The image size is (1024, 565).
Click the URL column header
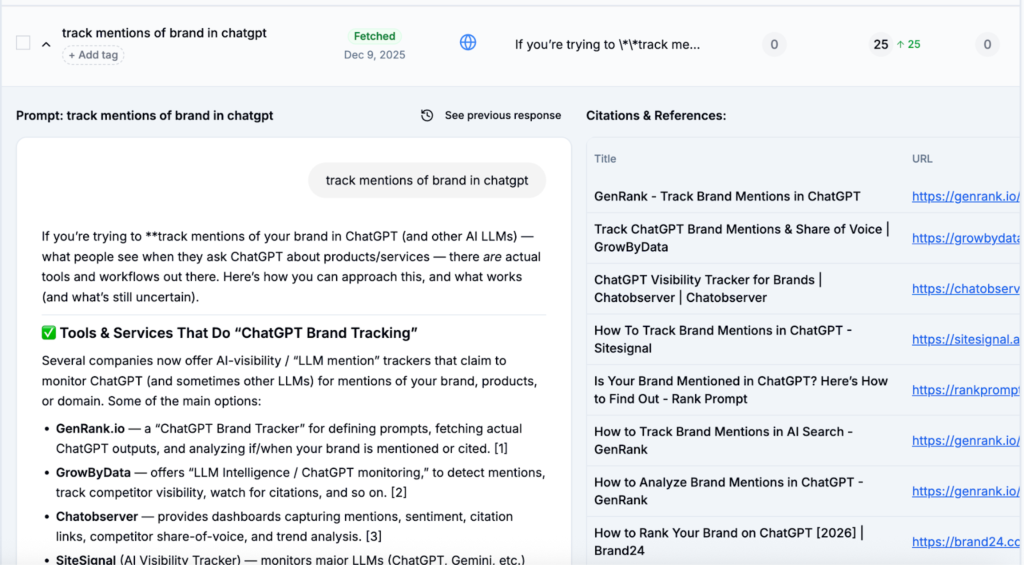point(922,159)
